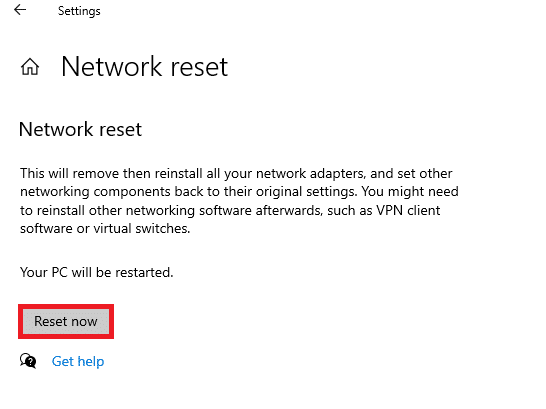Click the Reset now button
546x409 pixels.
pos(66,321)
